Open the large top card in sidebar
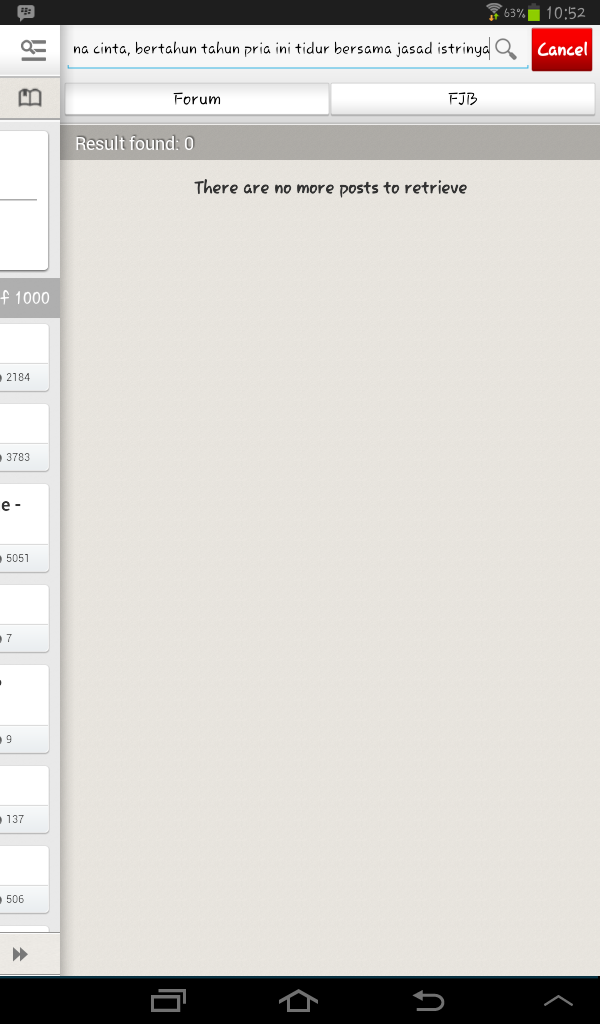600x1024 pixels. [24, 200]
